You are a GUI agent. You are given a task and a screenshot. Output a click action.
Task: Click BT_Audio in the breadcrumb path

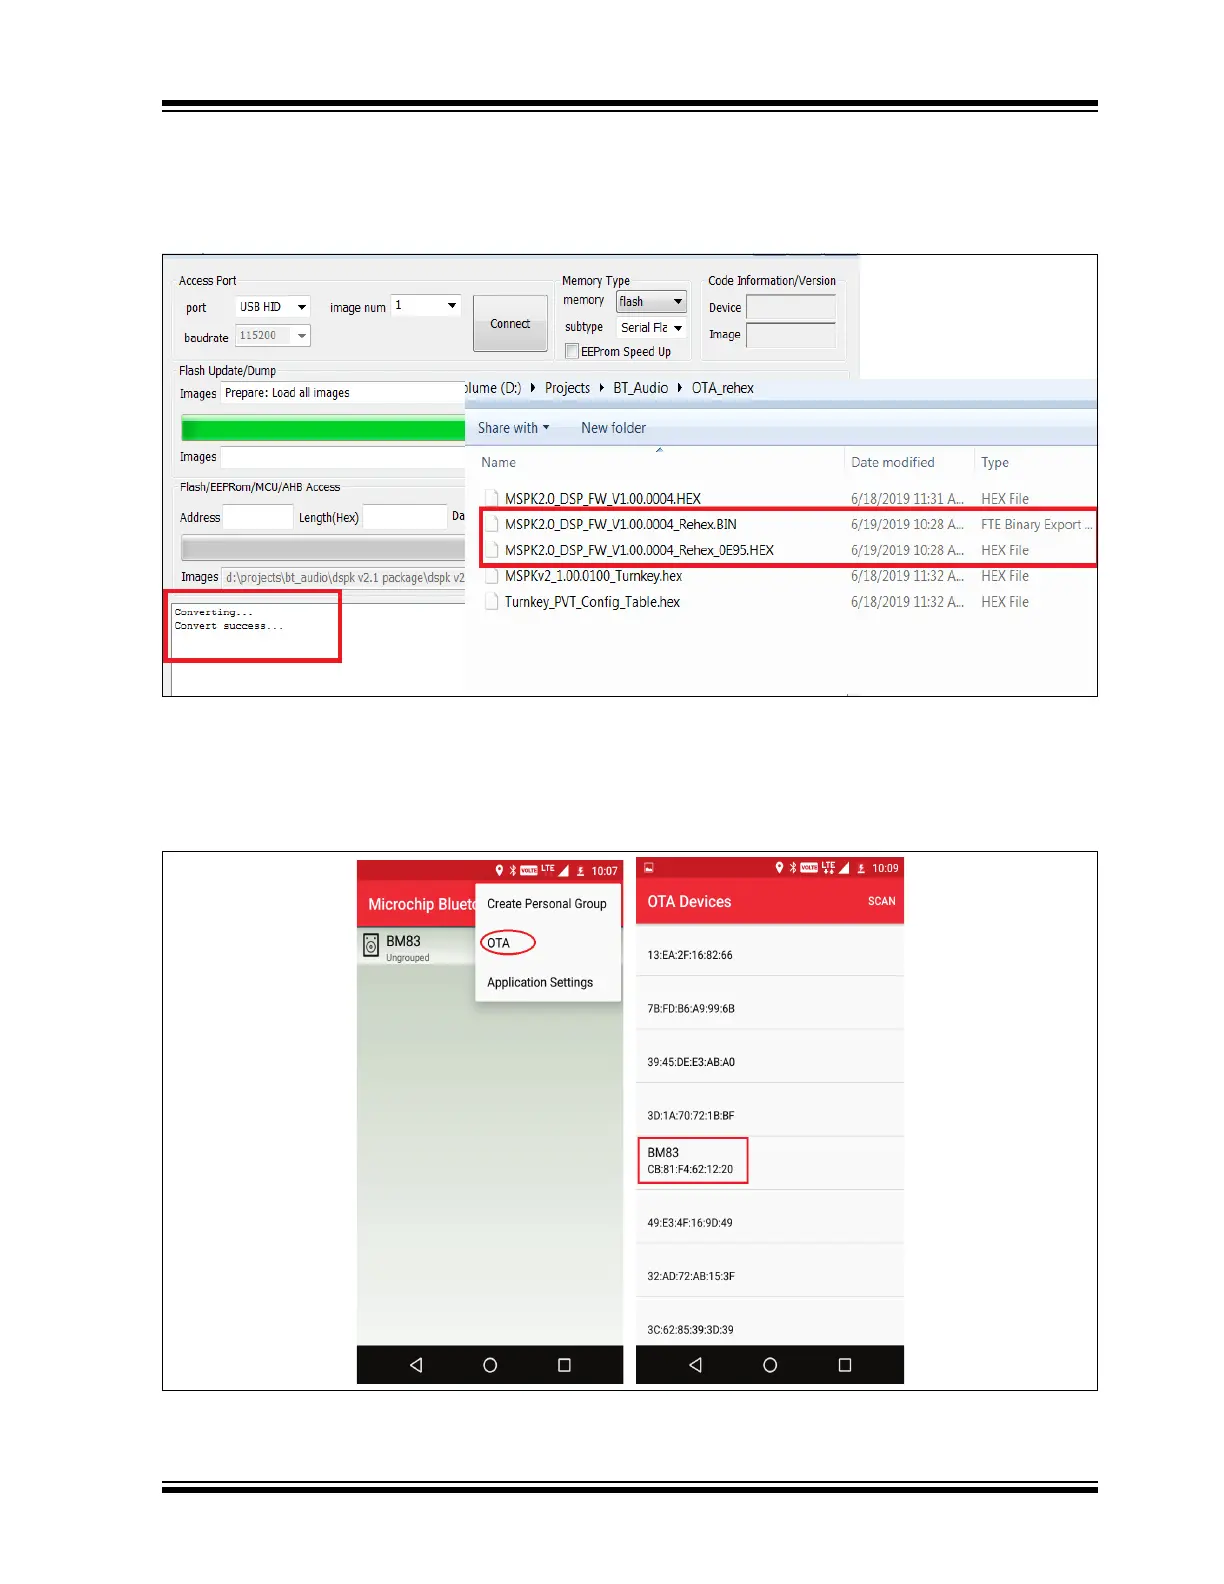click(640, 388)
